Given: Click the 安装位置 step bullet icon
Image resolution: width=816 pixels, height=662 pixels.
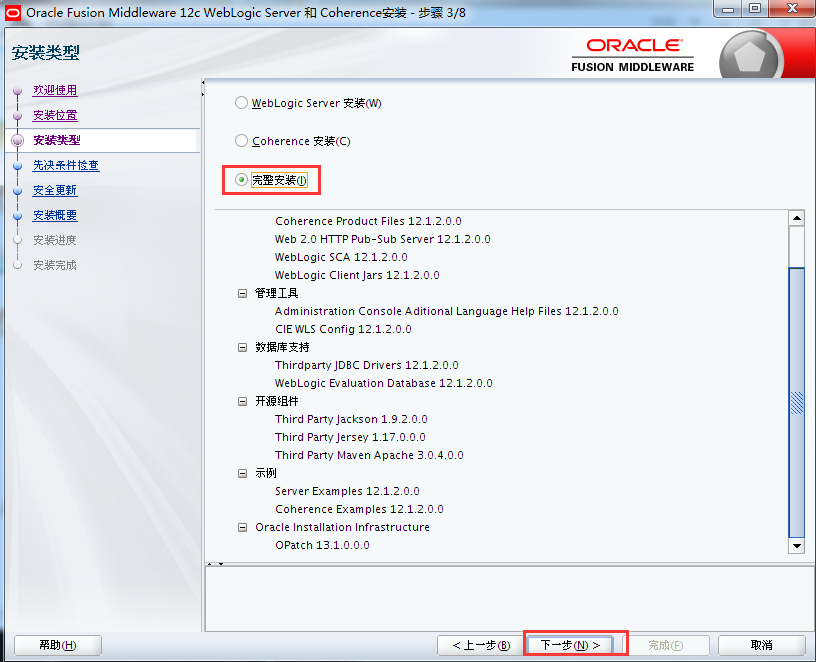Looking at the screenshot, I should [18, 116].
